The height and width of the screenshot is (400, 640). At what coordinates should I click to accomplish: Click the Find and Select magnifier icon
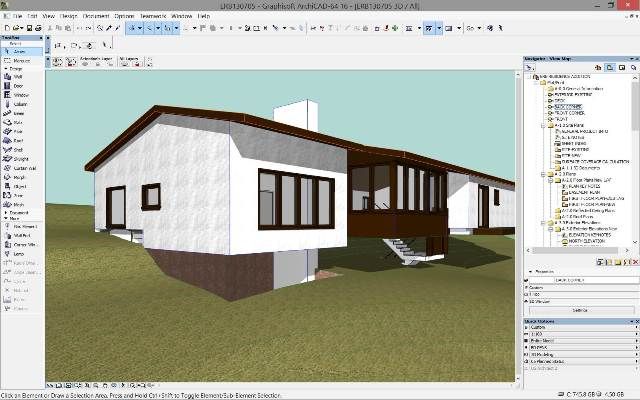pyautogui.click(x=100, y=28)
